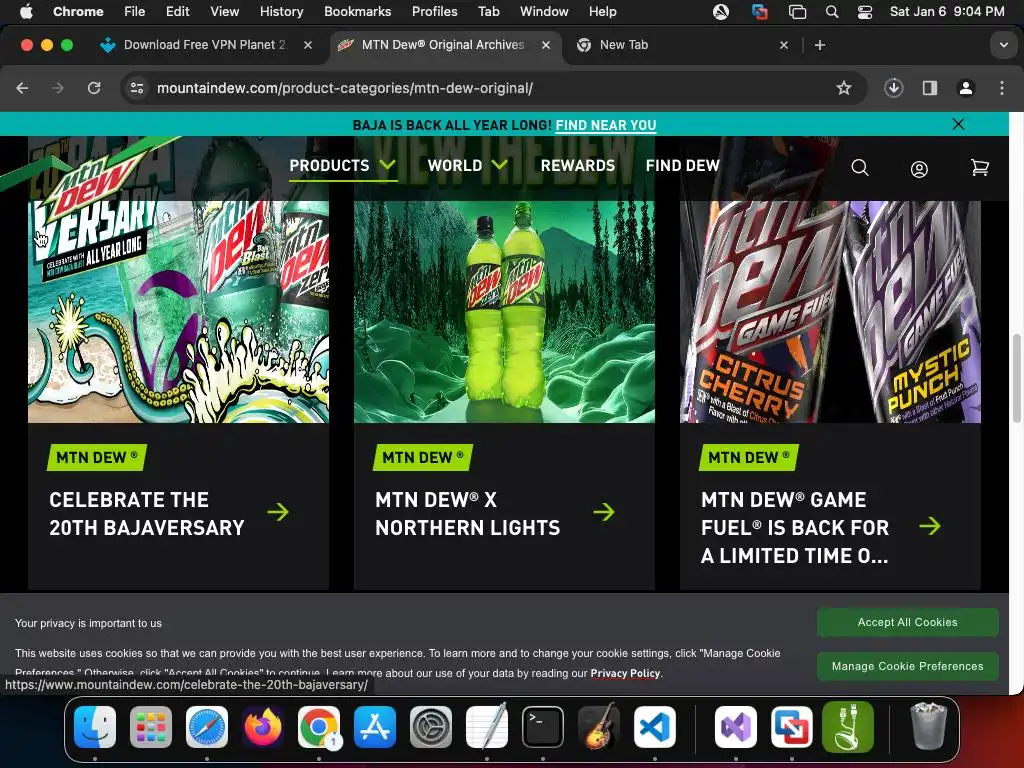Click FIND NEAR YOU banner link

pyautogui.click(x=606, y=125)
